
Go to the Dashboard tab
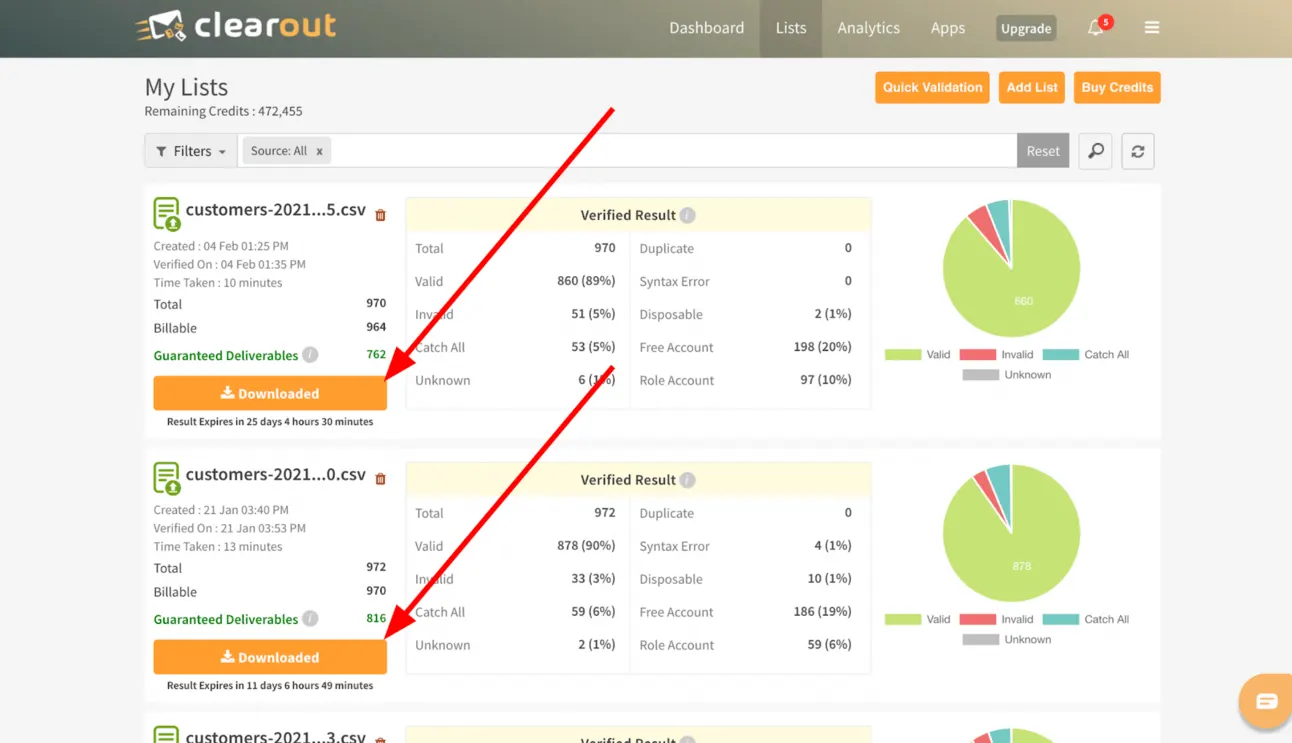click(707, 28)
